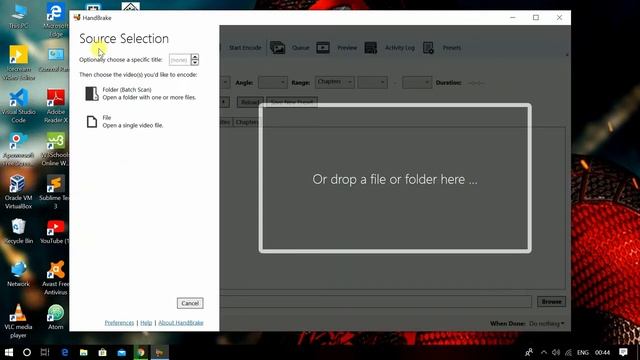Open the Windows Start menu
The height and width of the screenshot is (360, 640).
point(9,352)
